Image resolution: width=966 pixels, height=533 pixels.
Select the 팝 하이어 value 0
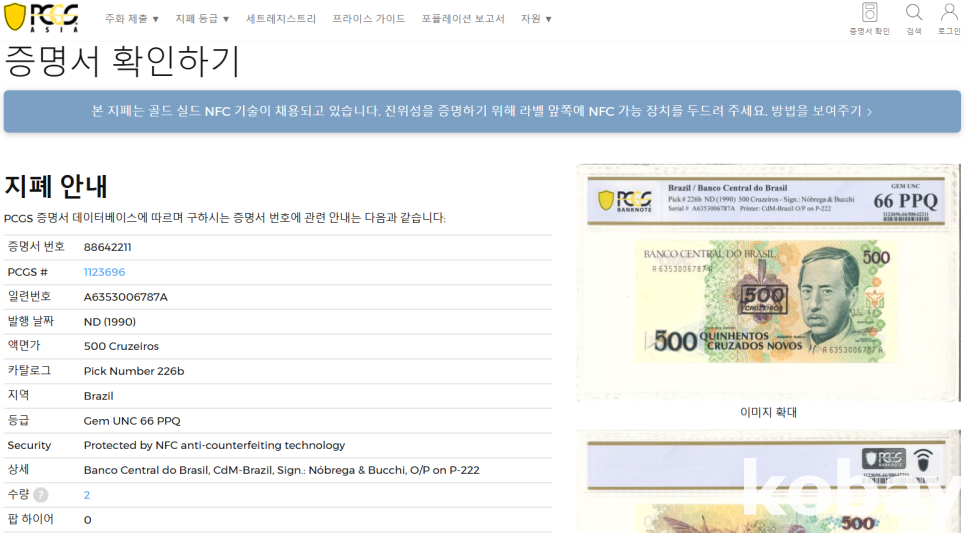coord(87,520)
